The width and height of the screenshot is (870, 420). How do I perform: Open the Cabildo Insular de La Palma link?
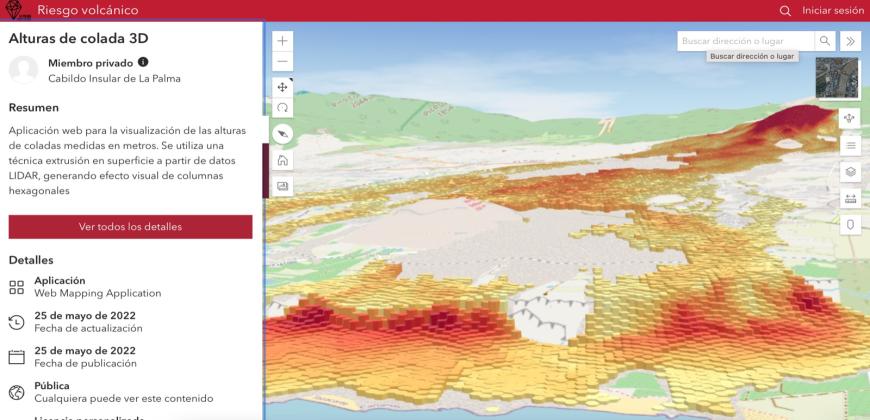(x=114, y=79)
